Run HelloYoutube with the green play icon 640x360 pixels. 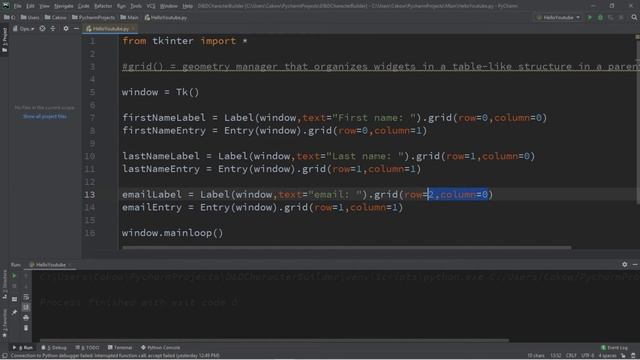pos(589,18)
